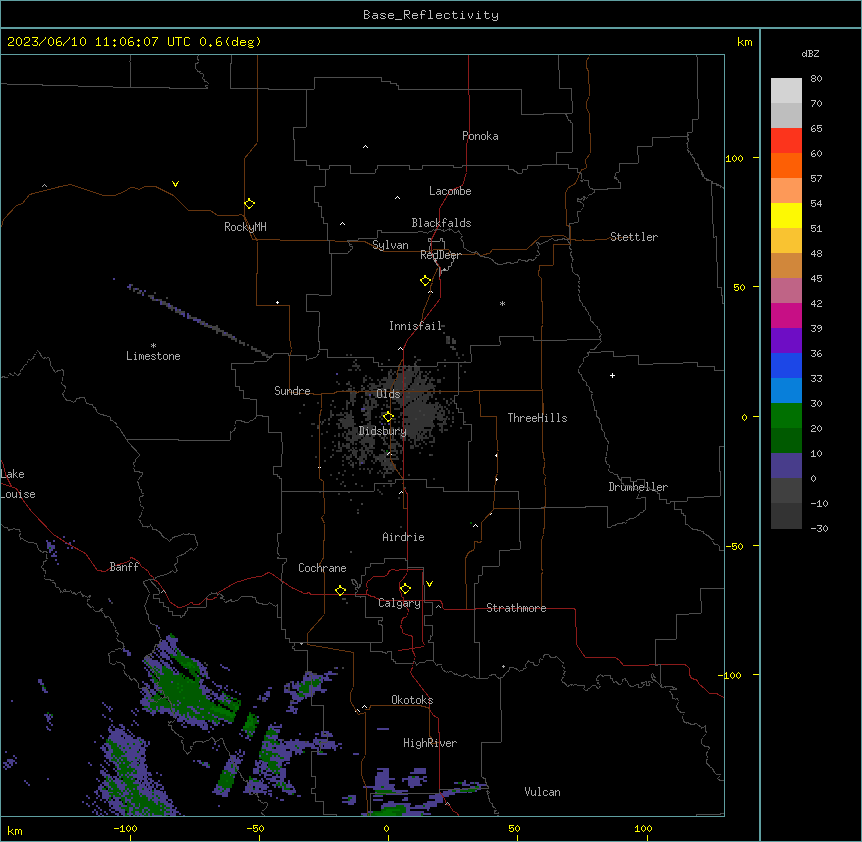Choose the orange 60-57 dBZ legend swatch
Viewport: 862px width, 842px height.
coord(786,165)
